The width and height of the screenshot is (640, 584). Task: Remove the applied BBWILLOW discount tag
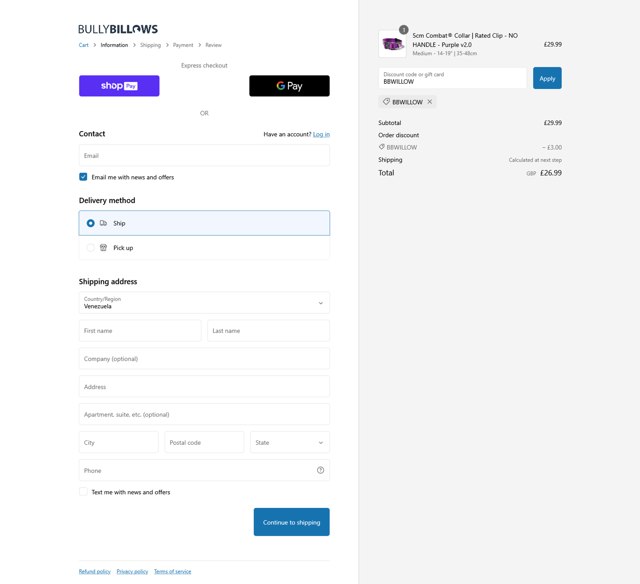point(430,102)
